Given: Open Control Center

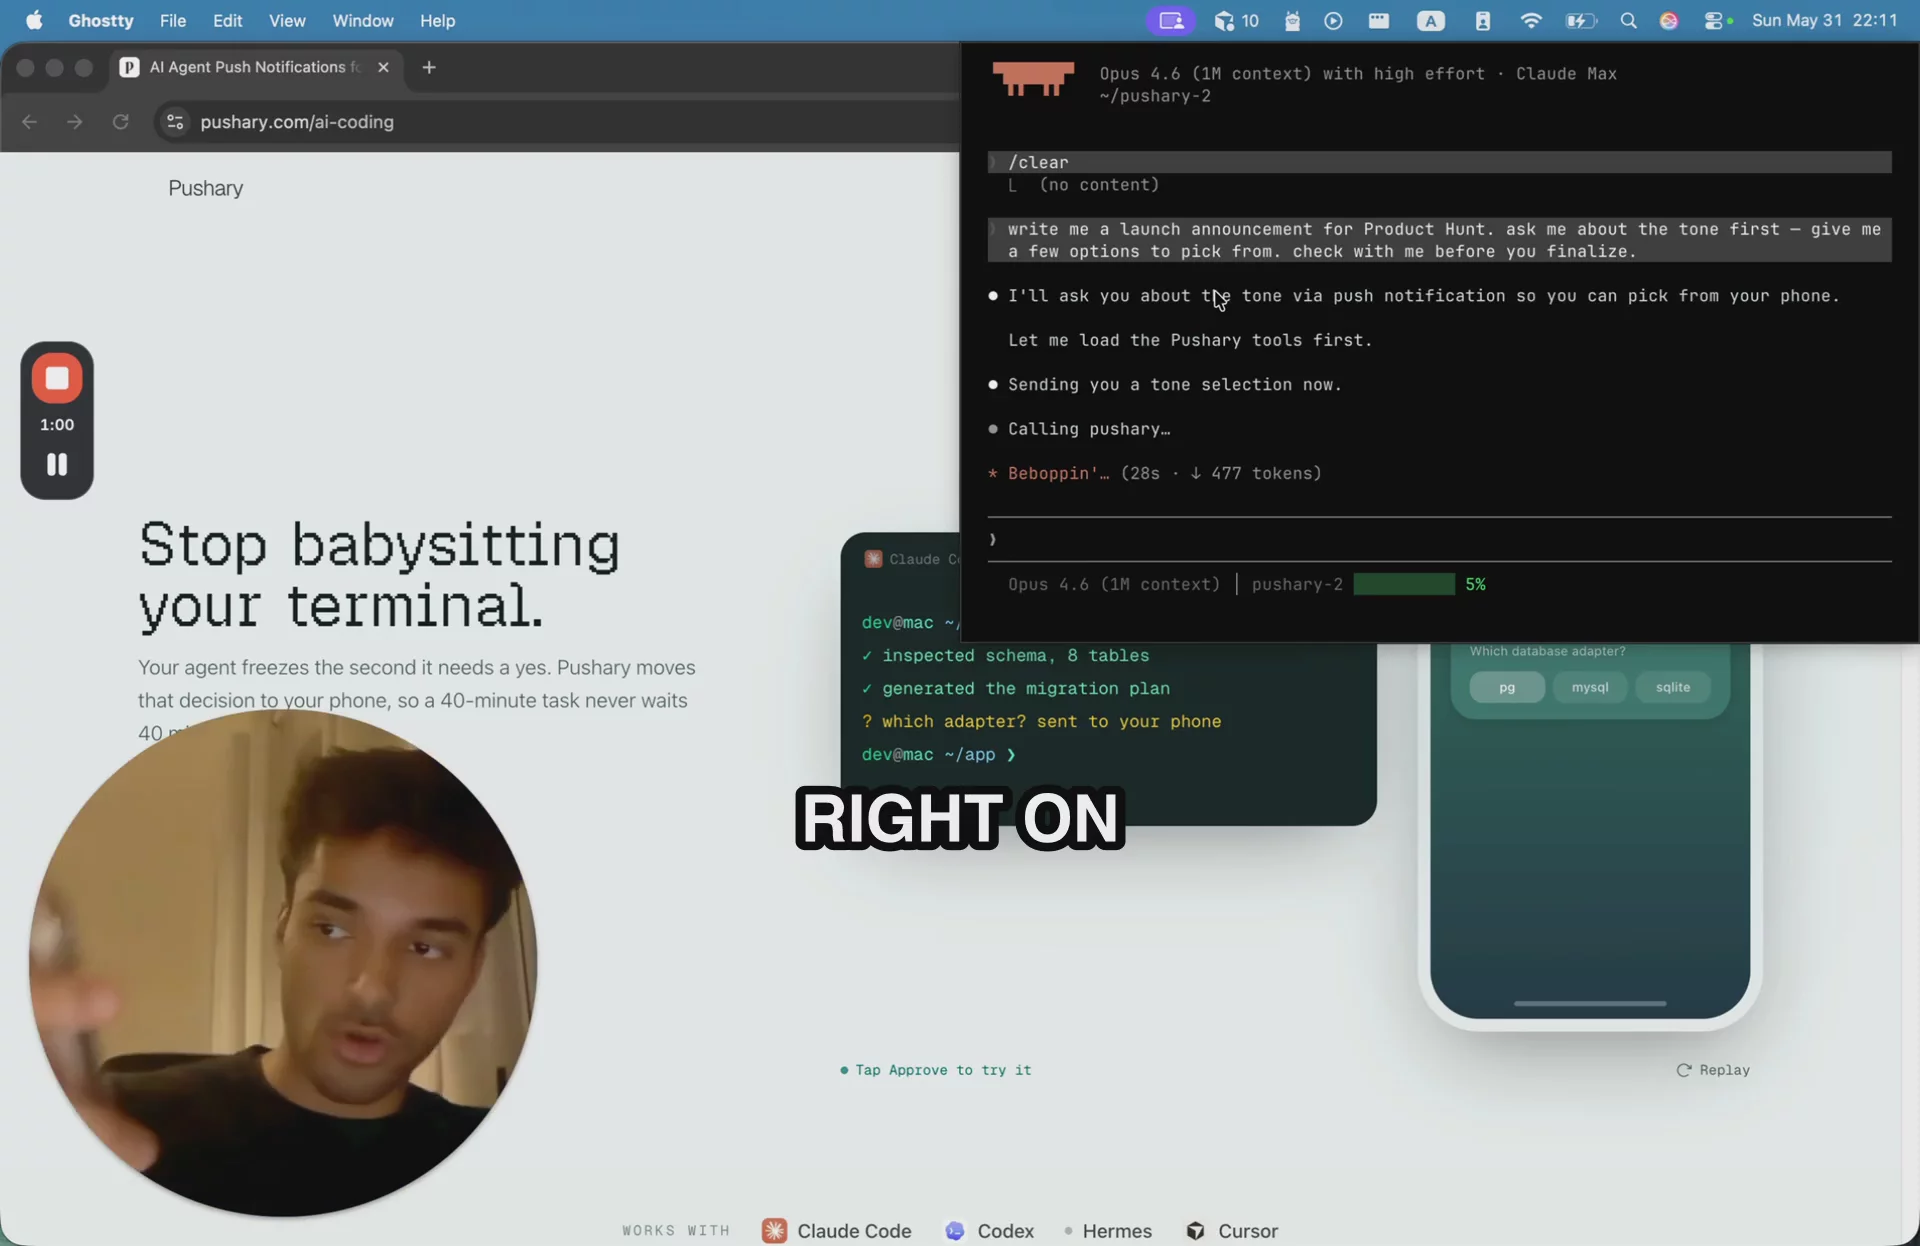Looking at the screenshot, I should 1715,20.
